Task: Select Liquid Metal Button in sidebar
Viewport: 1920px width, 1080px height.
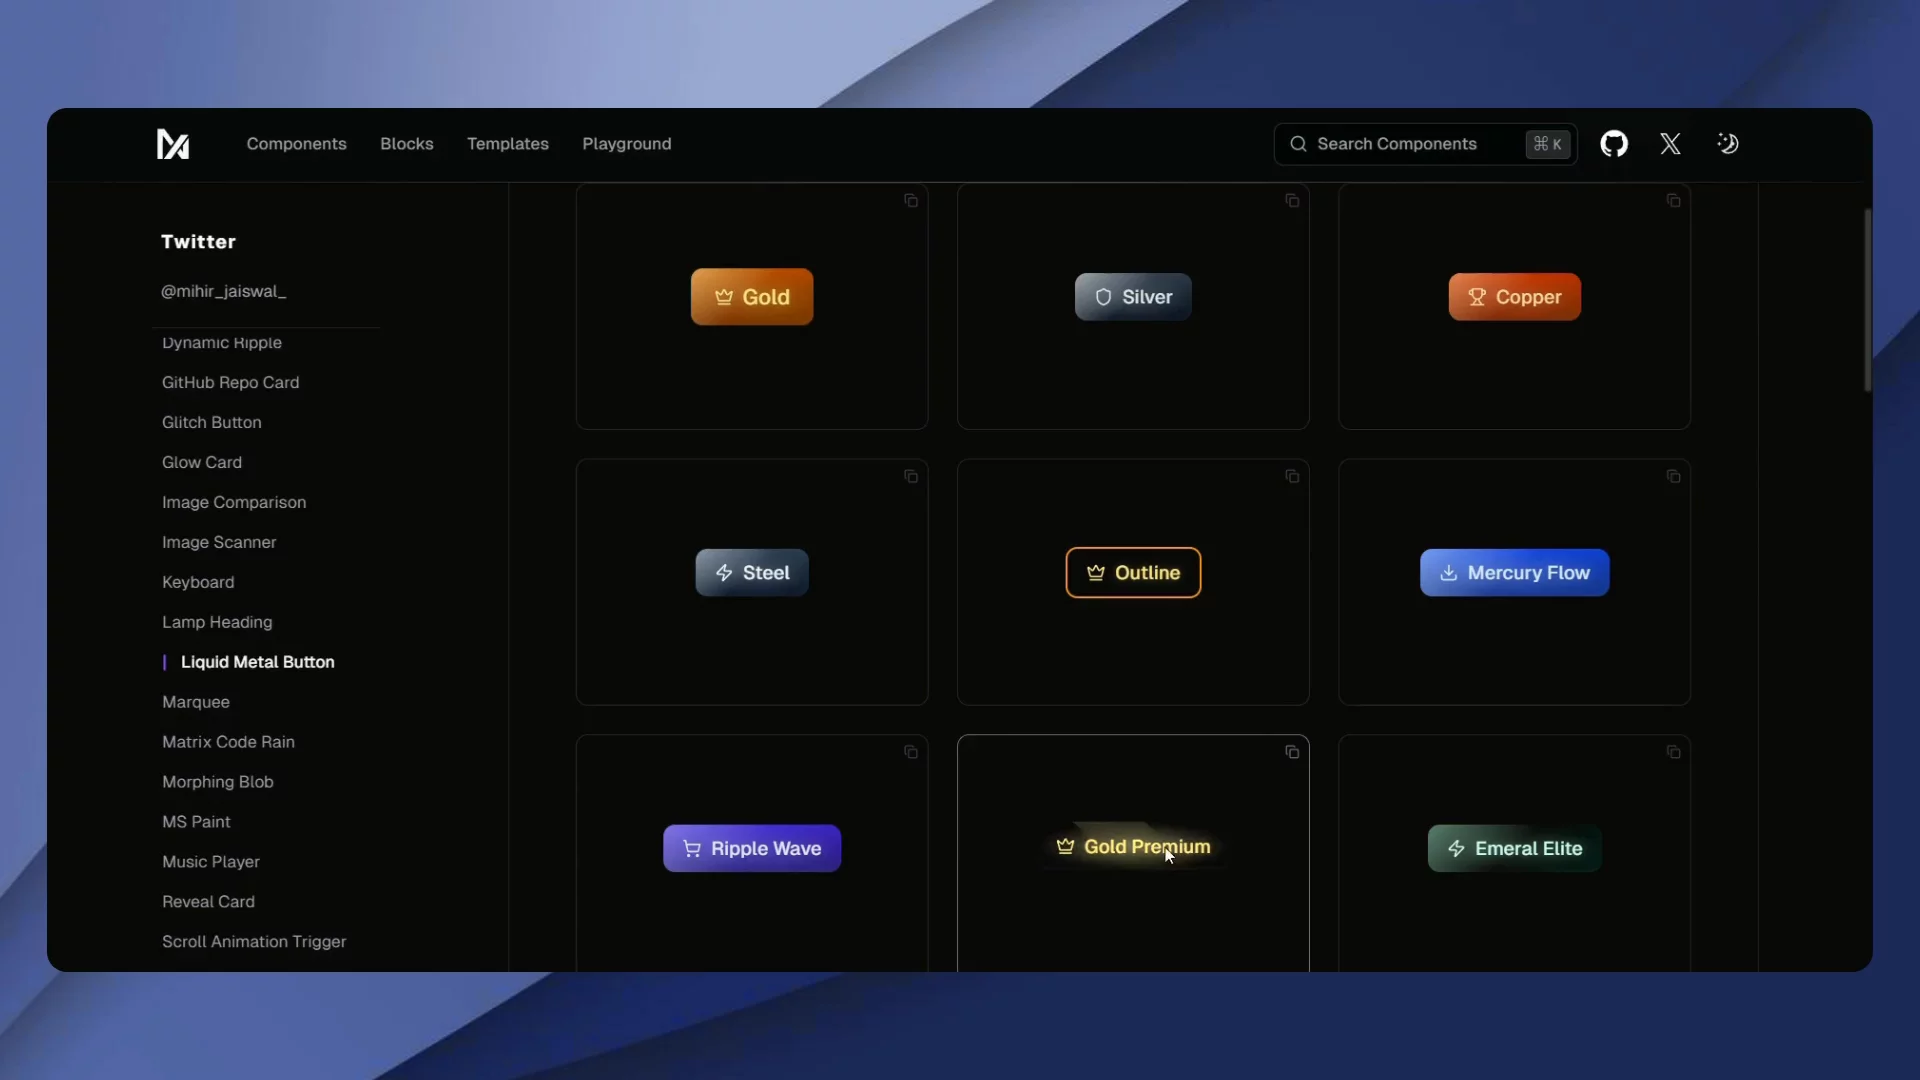Action: point(258,662)
